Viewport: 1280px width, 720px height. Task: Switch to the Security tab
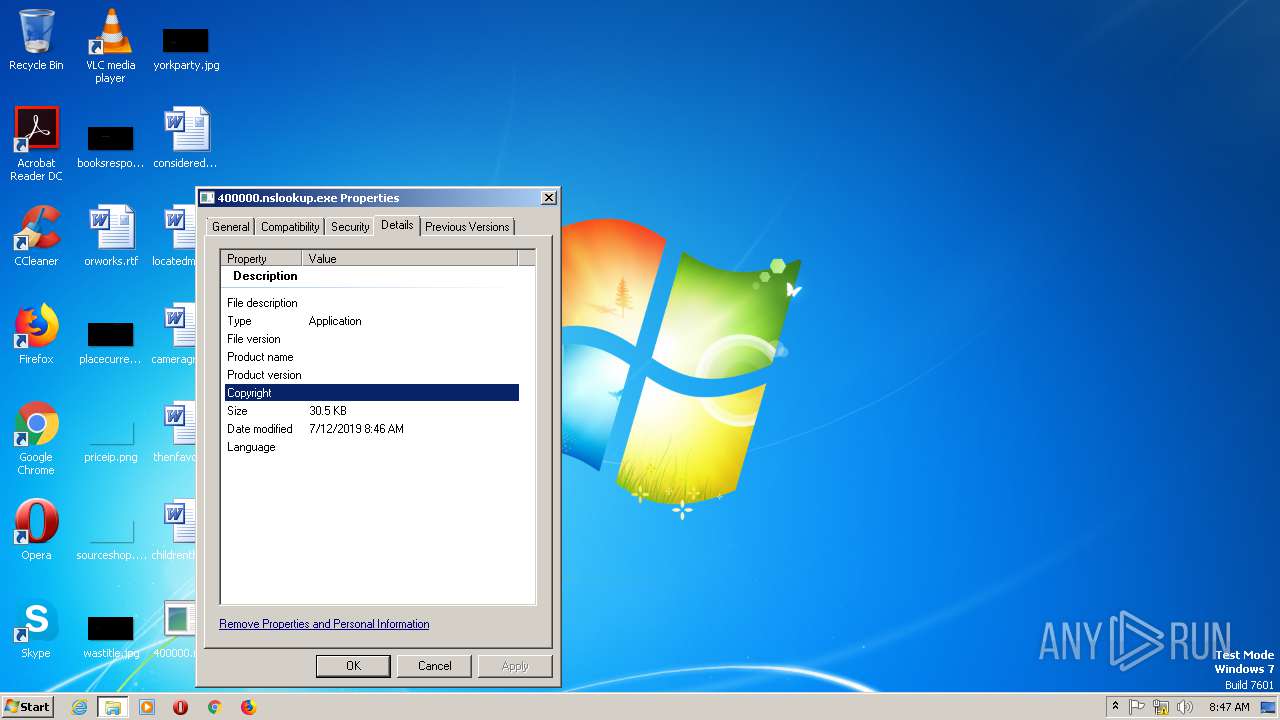pyautogui.click(x=350, y=227)
